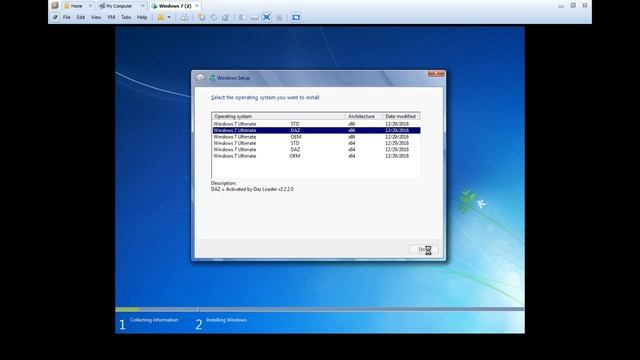Select Windows 7 Ultimate DAZ x64 row
Image resolution: width=640 pixels, height=360 pixels.
pyautogui.click(x=316, y=149)
